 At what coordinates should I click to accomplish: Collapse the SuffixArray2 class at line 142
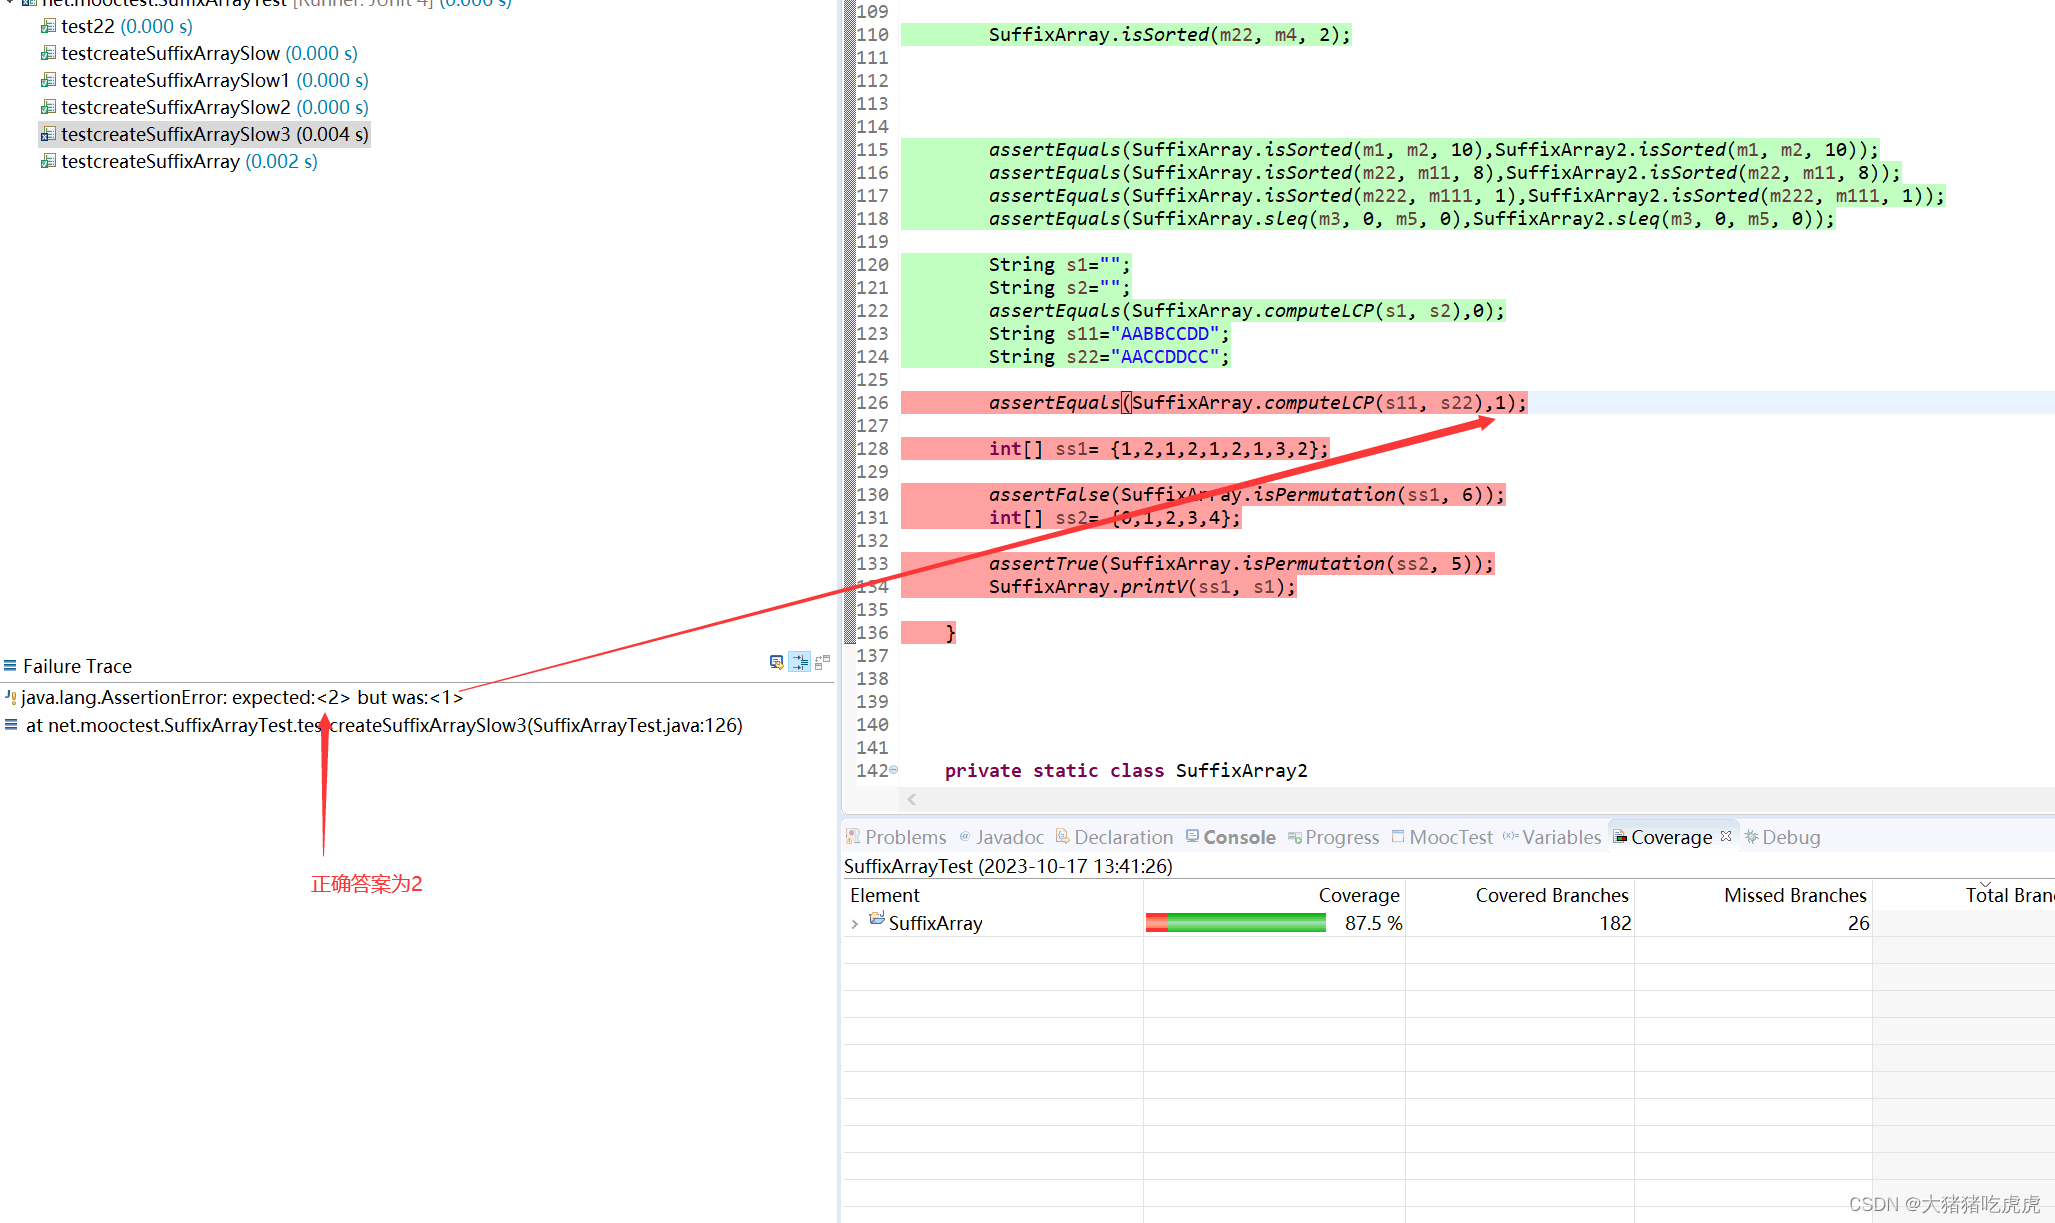pos(894,769)
